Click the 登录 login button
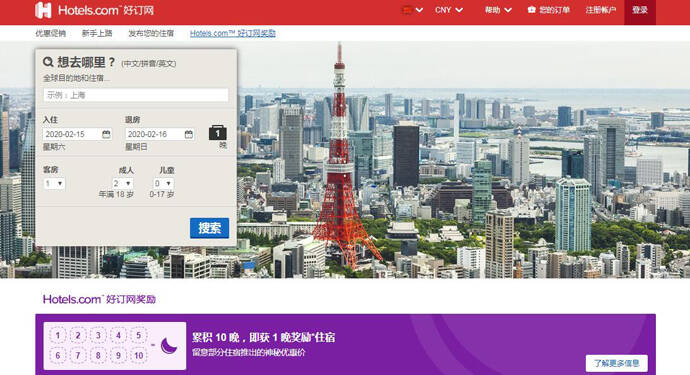 click(640, 11)
